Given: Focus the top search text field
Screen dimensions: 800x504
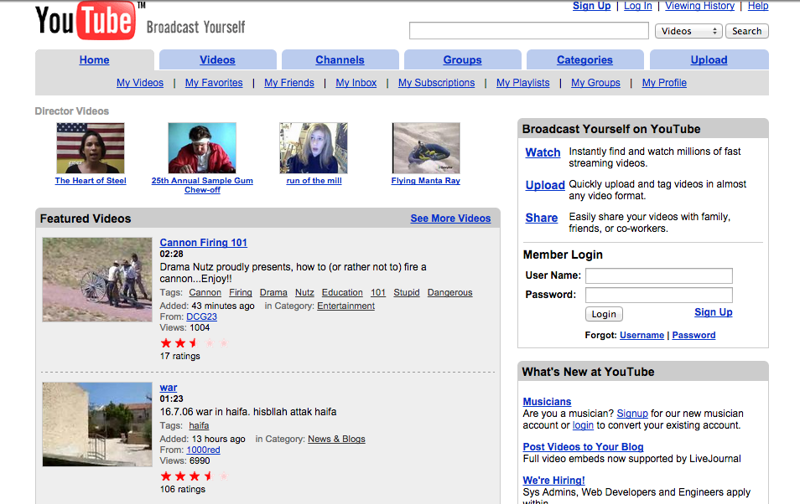Looking at the screenshot, I should click(529, 31).
